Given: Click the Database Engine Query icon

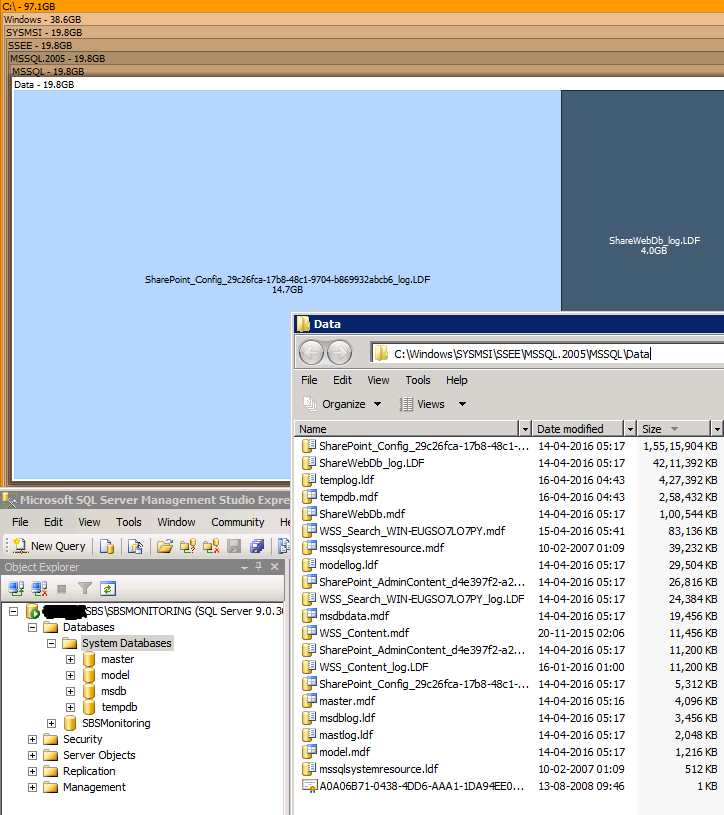Looking at the screenshot, I should pyautogui.click(x=107, y=546).
